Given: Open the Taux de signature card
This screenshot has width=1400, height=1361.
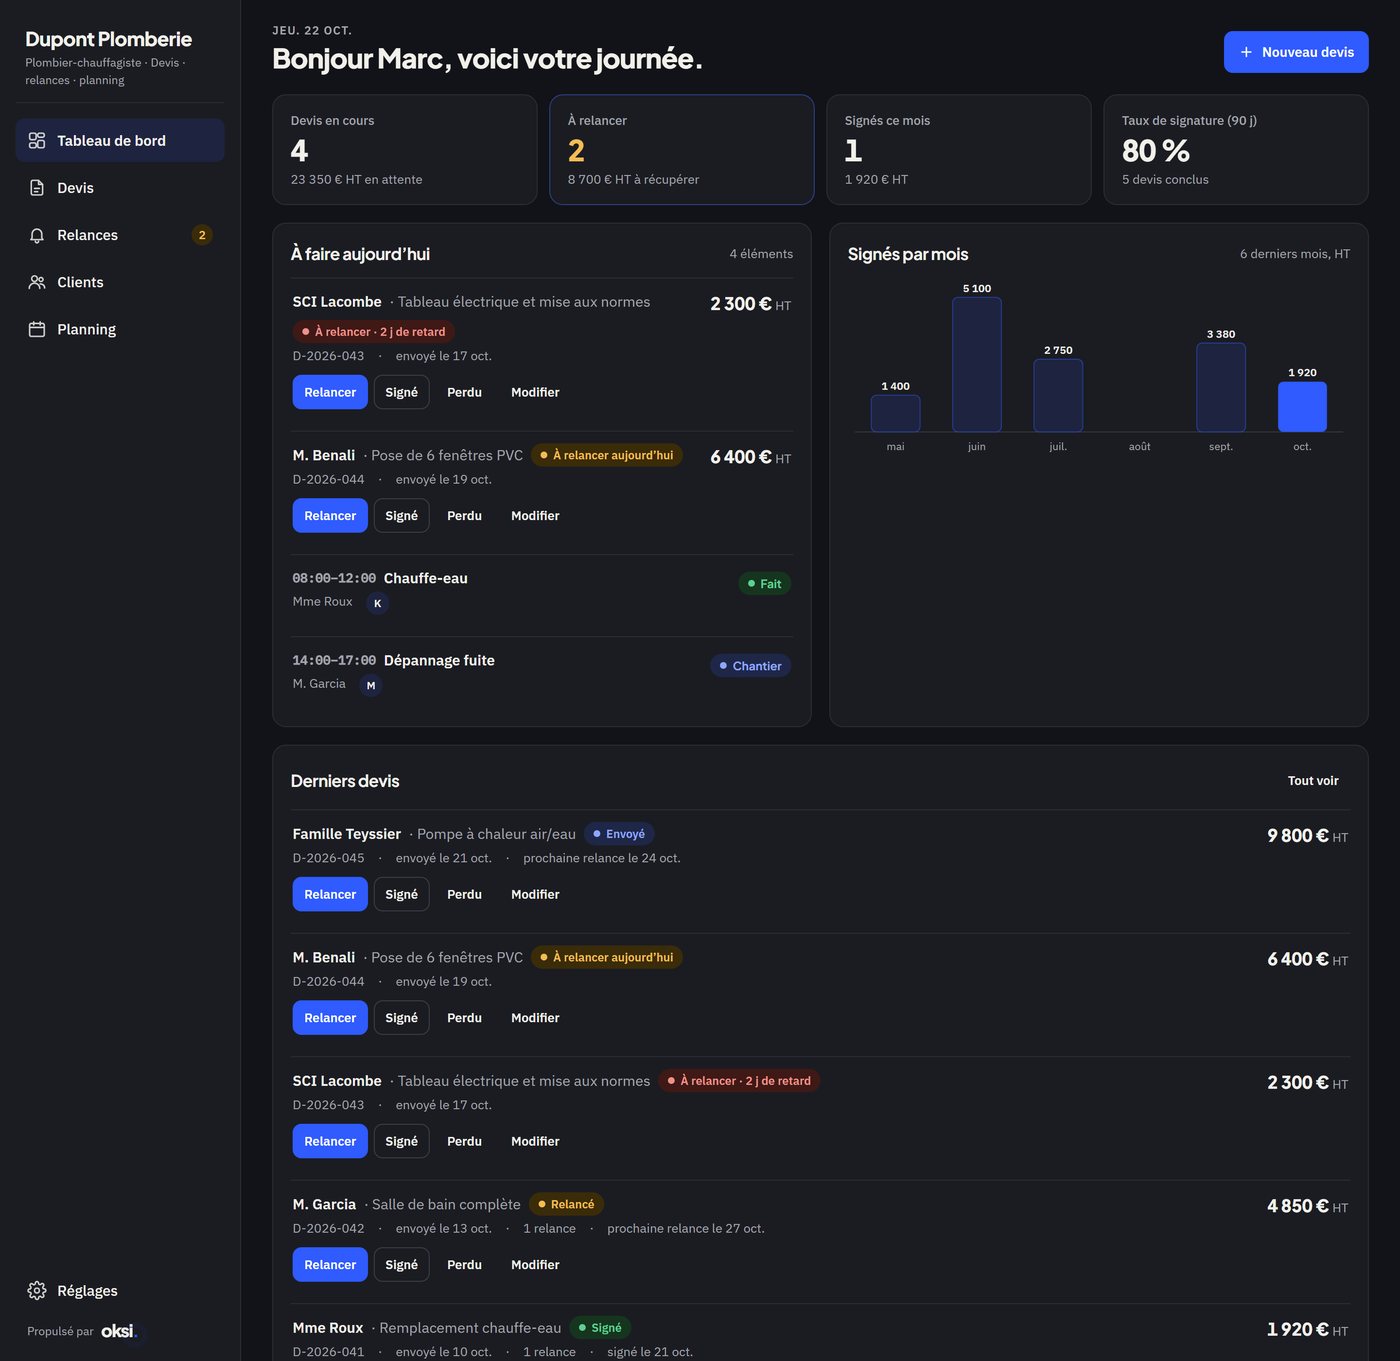Looking at the screenshot, I should coord(1236,150).
